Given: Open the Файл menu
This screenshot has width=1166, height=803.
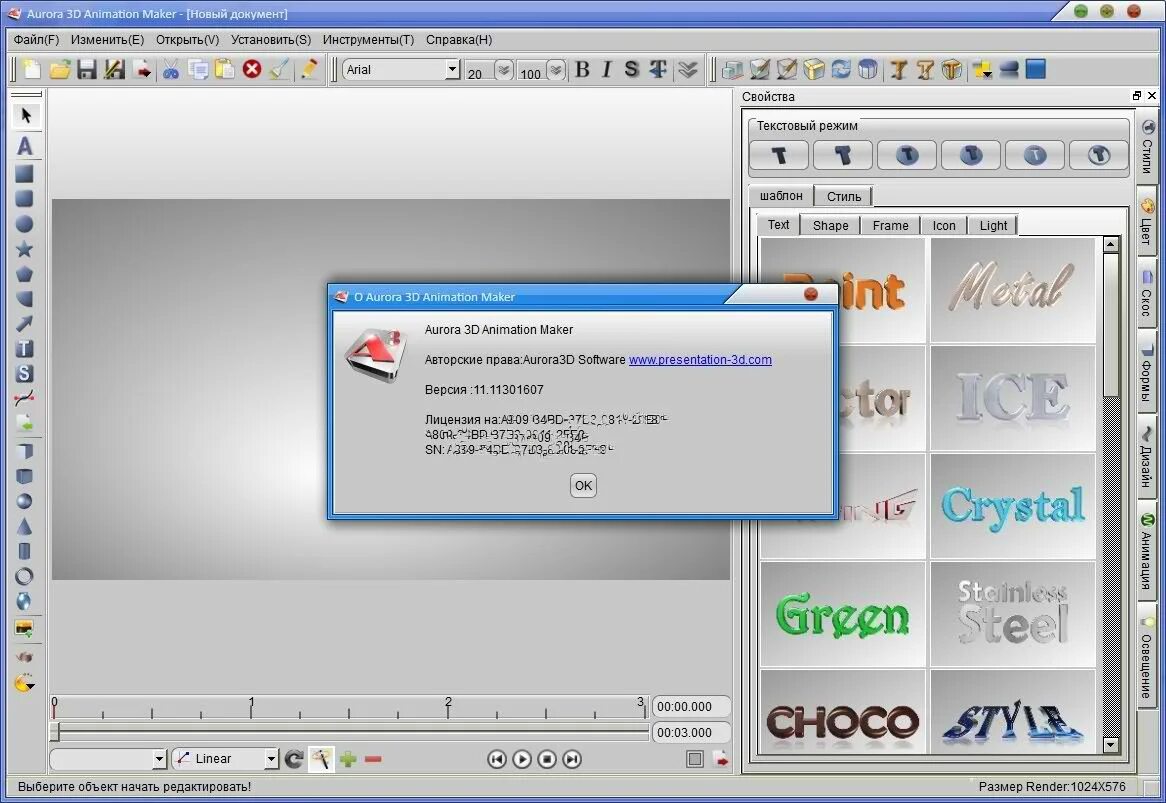Looking at the screenshot, I should pos(36,39).
